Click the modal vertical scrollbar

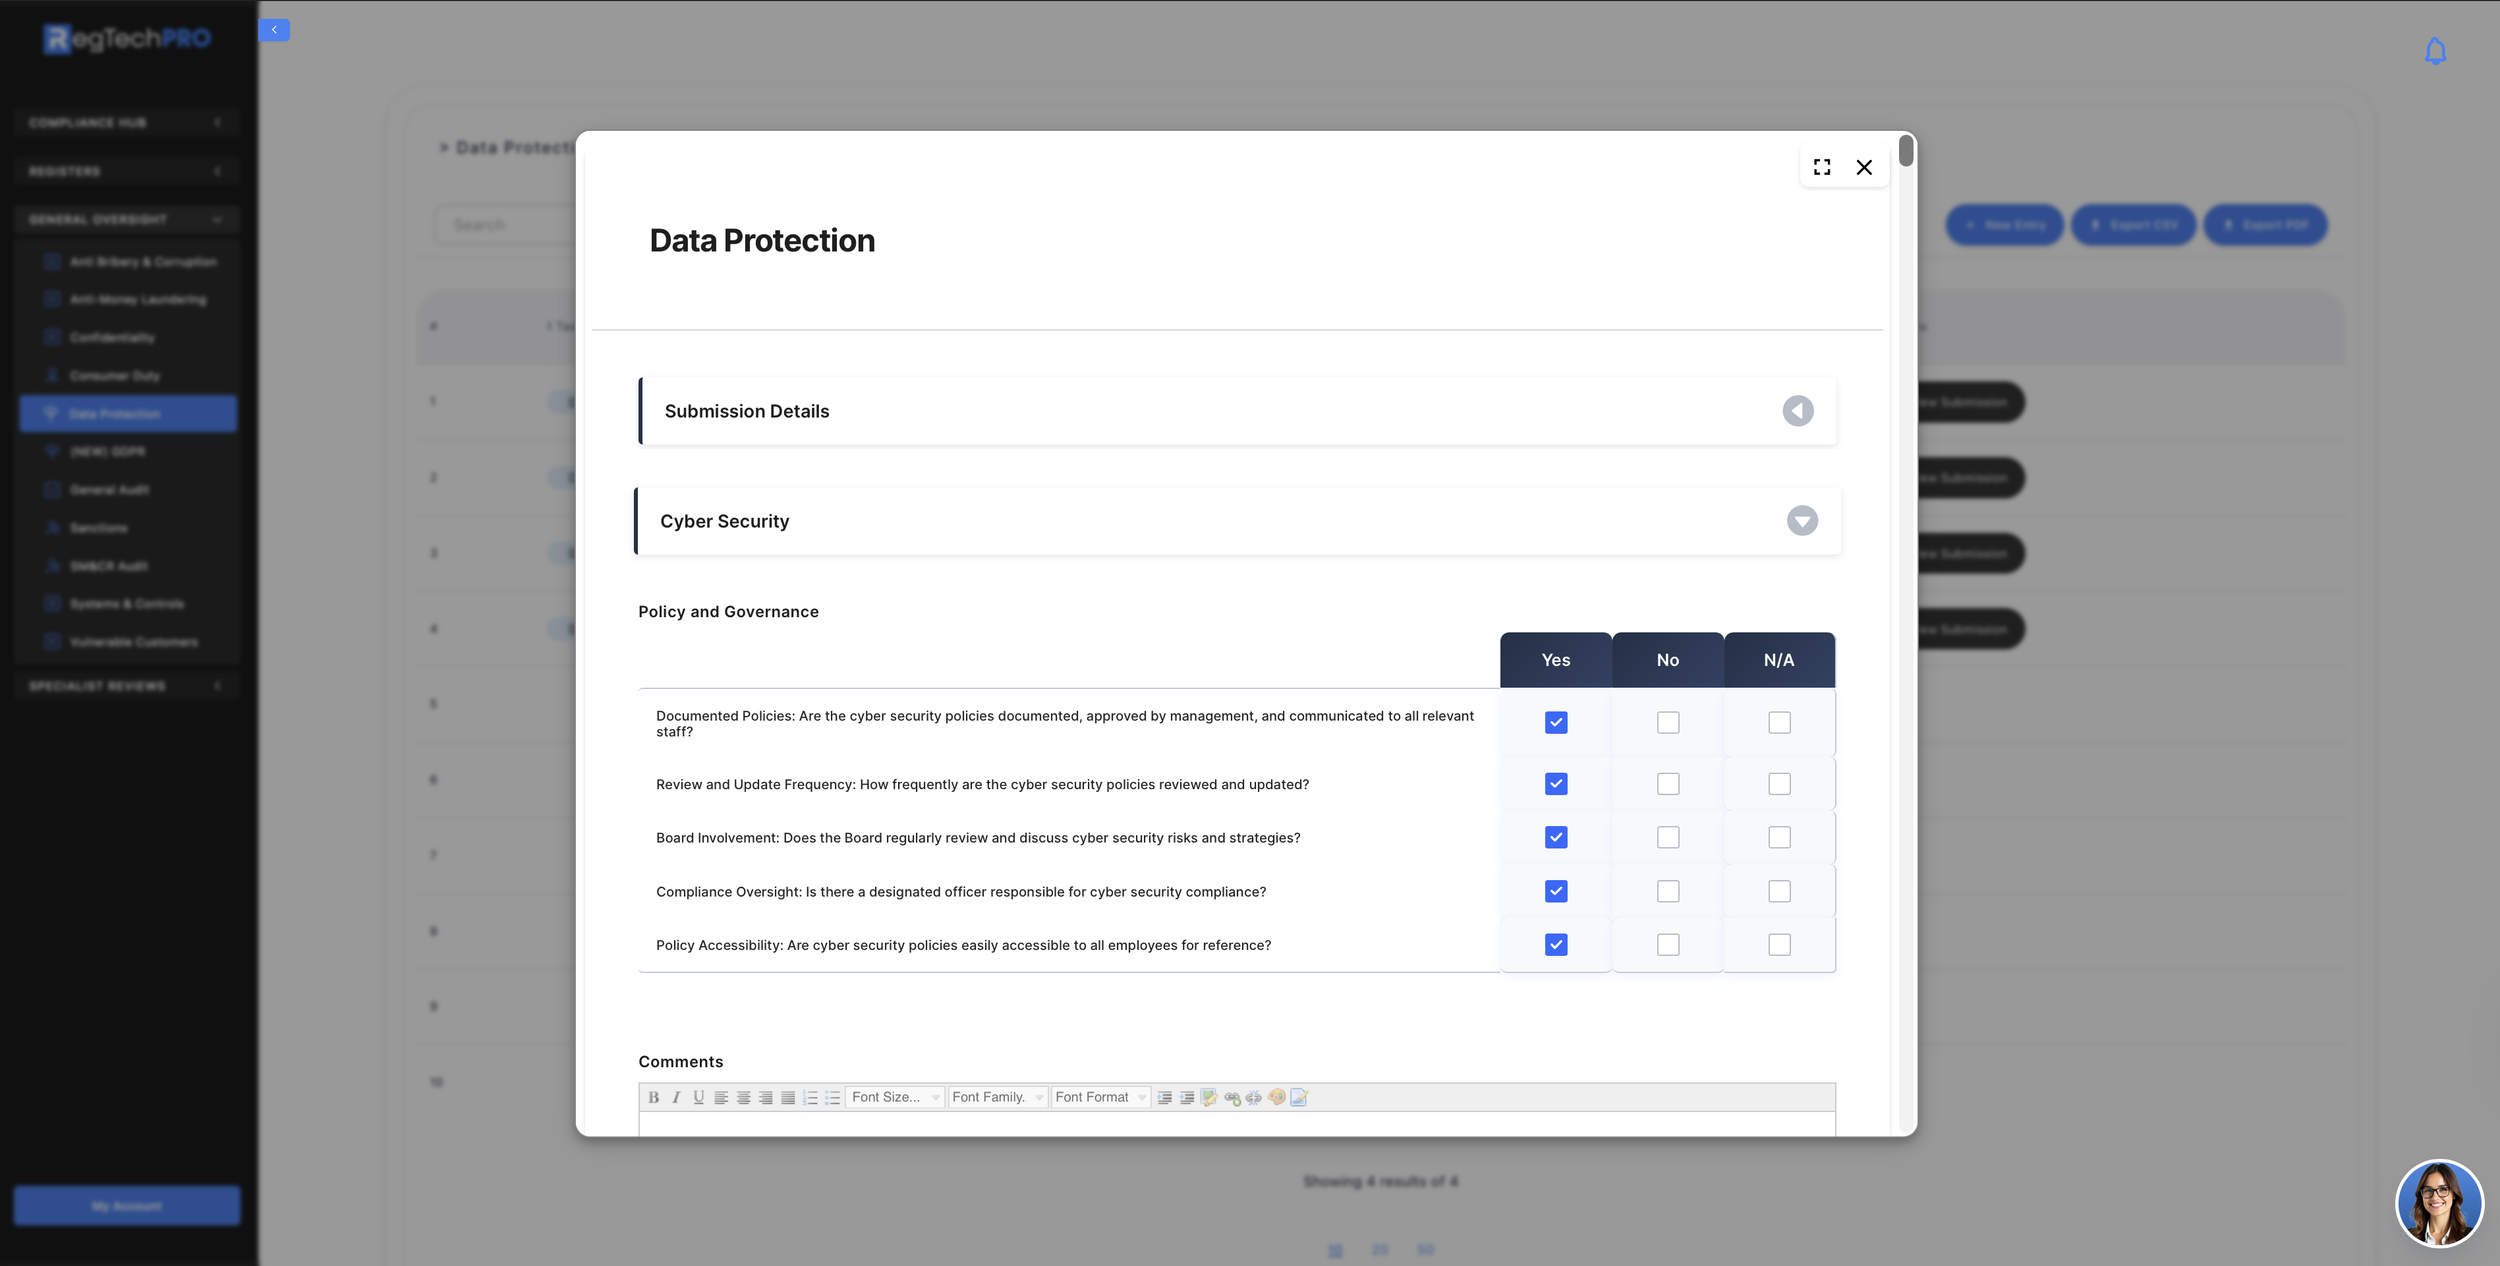pyautogui.click(x=1906, y=151)
